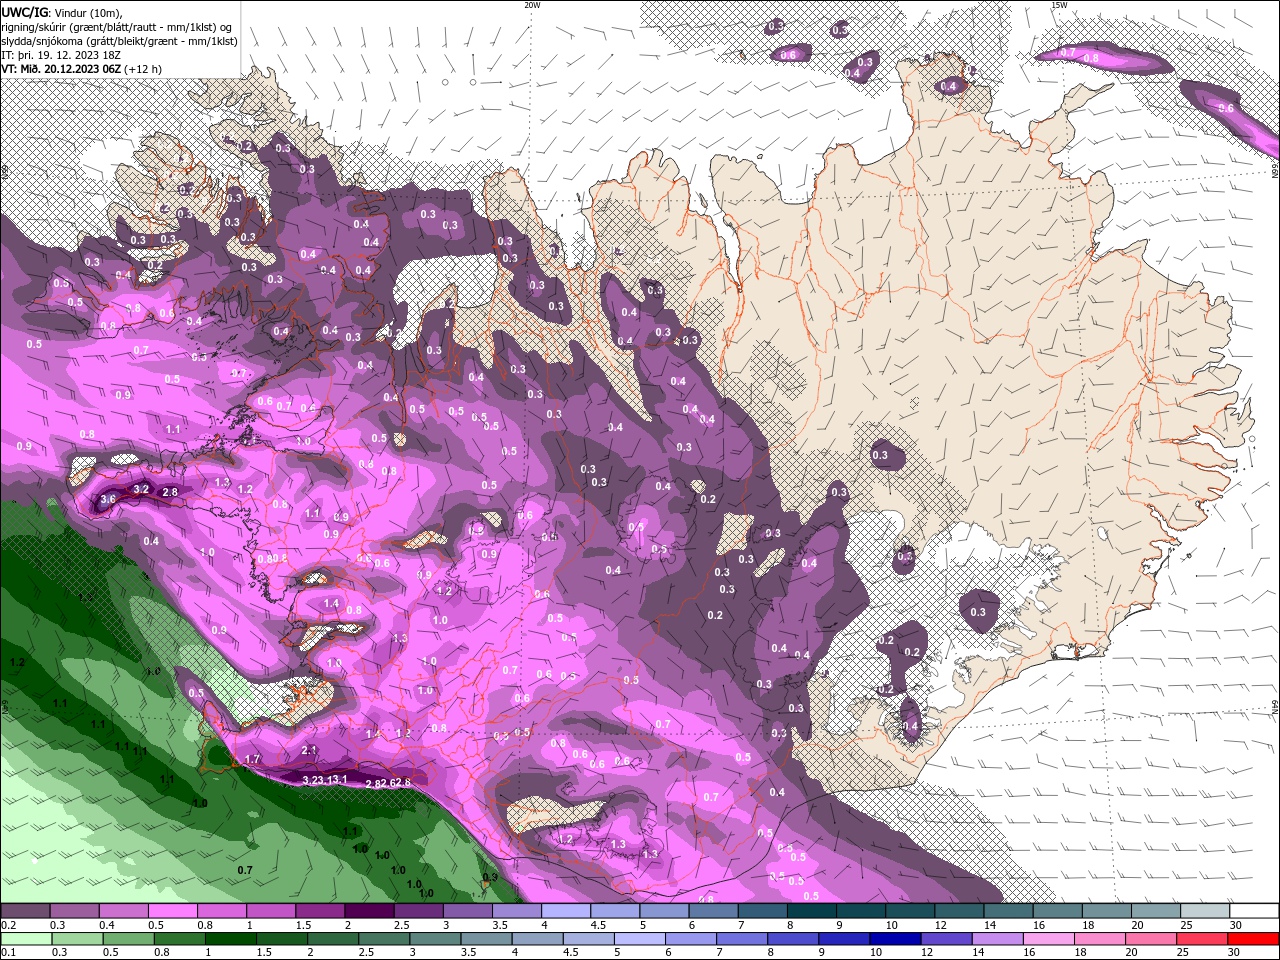Select the darkest green 1 mm rain swatch

(x=230, y=939)
